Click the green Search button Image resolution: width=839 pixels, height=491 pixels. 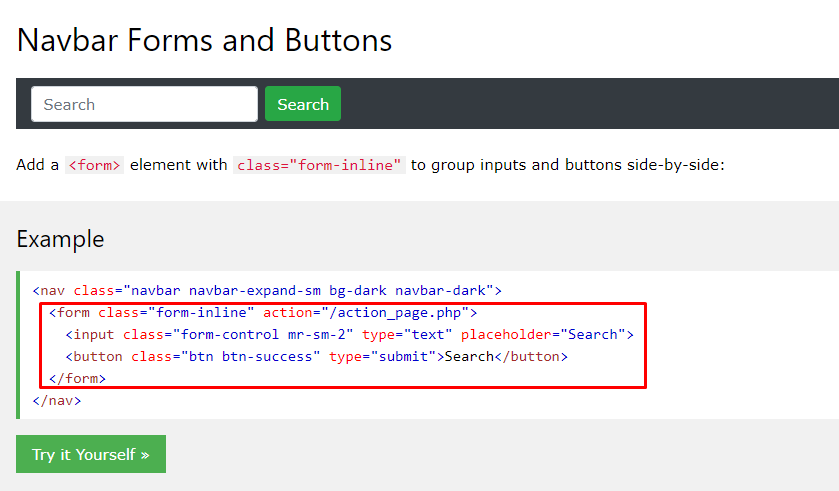pos(303,104)
